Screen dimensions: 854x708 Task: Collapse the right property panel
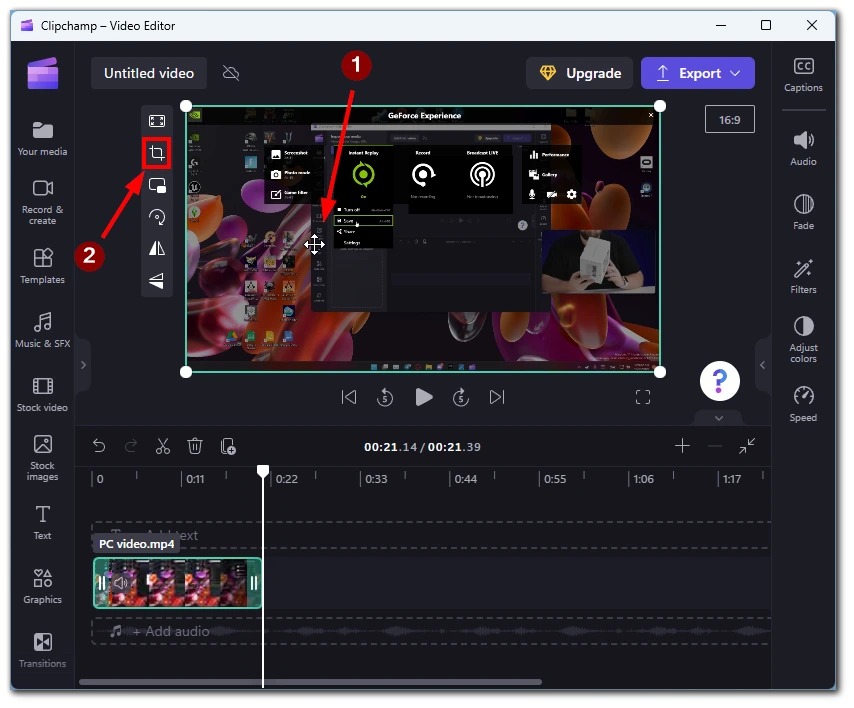[762, 365]
